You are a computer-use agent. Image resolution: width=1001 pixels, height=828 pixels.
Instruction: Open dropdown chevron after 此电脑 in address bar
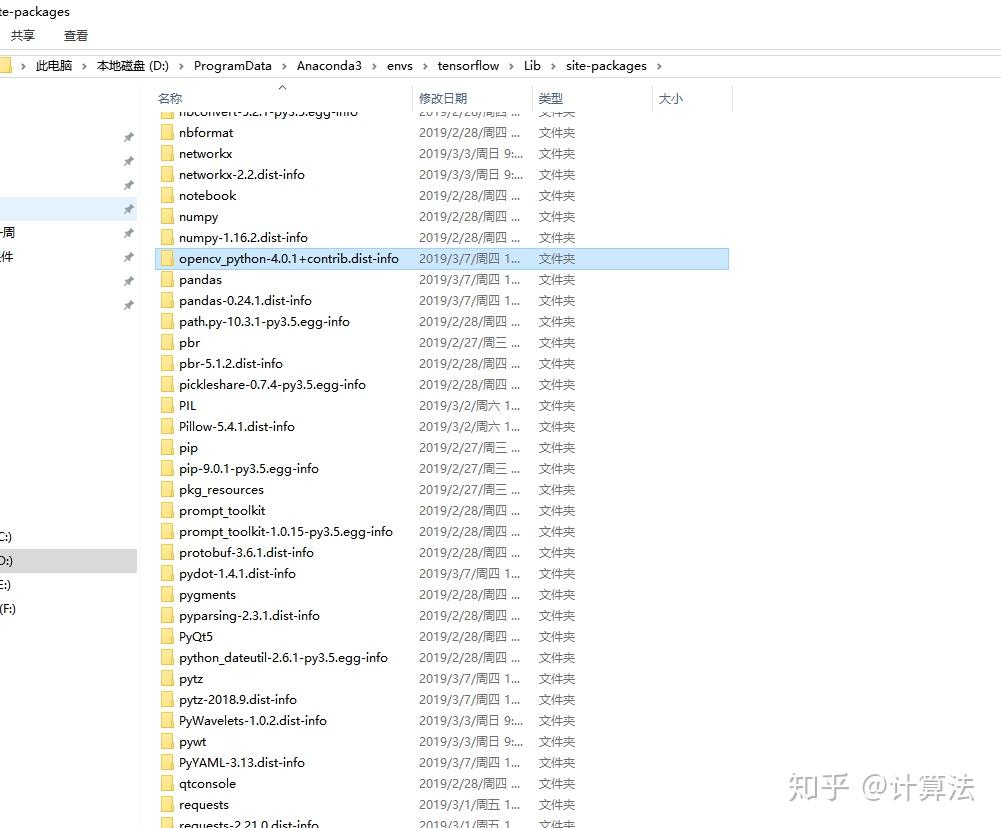(x=84, y=66)
